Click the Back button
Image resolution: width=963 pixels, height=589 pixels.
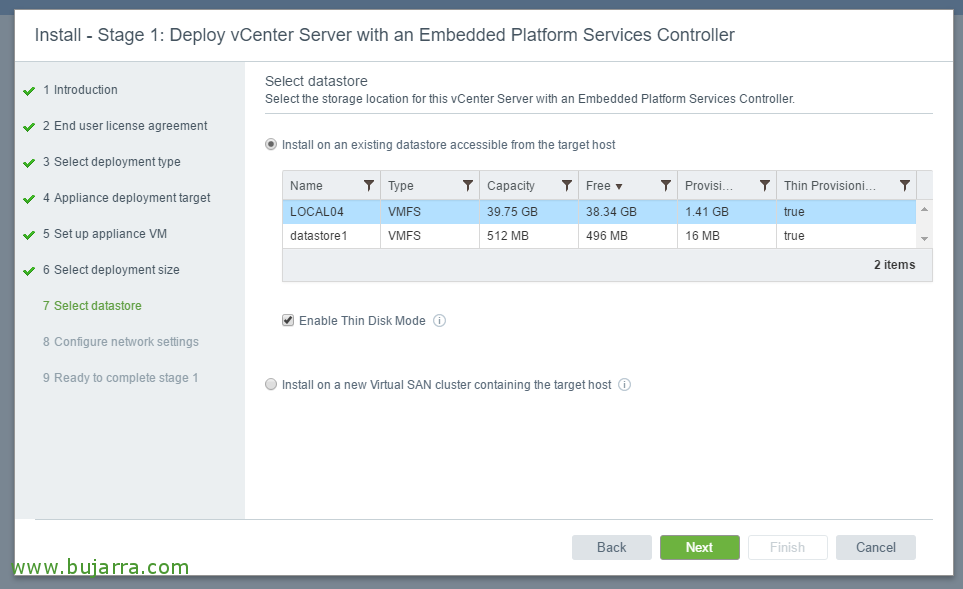[x=612, y=547]
